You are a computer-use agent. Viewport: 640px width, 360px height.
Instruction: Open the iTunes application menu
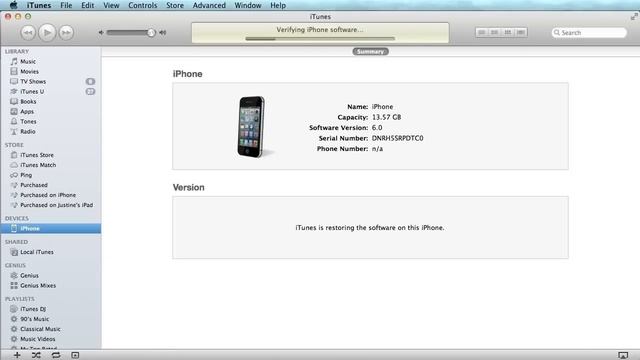[39, 5]
